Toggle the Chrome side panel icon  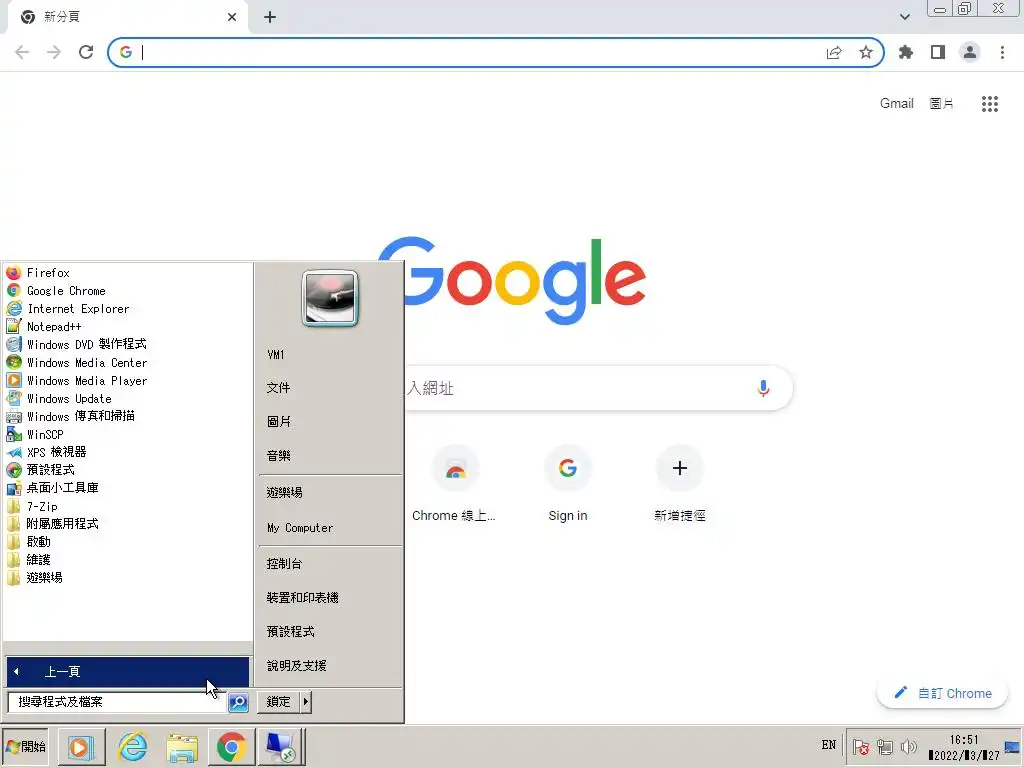point(938,52)
